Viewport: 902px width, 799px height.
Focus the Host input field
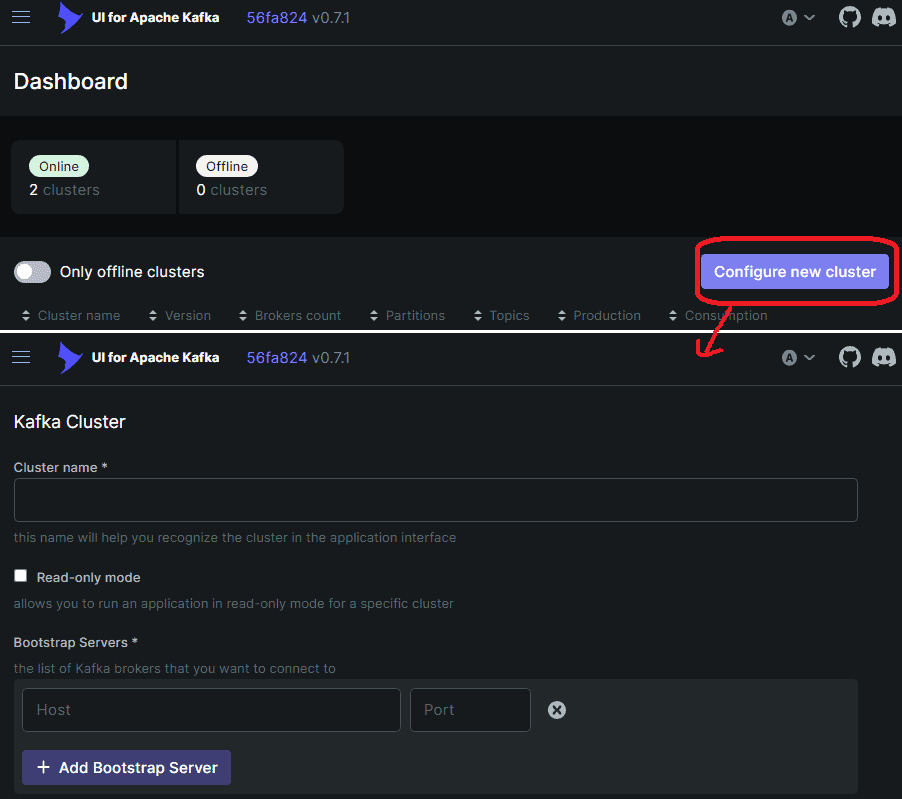211,710
